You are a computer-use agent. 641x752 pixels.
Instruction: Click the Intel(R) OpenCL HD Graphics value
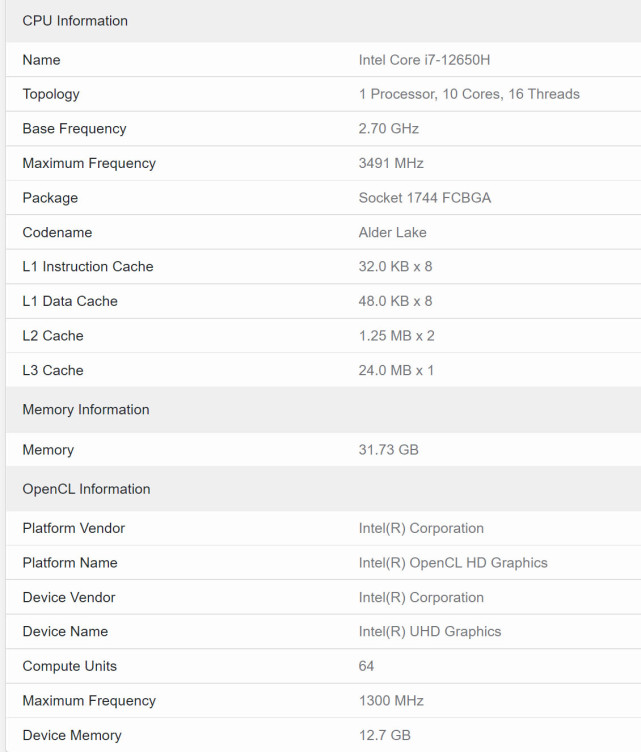pos(453,563)
